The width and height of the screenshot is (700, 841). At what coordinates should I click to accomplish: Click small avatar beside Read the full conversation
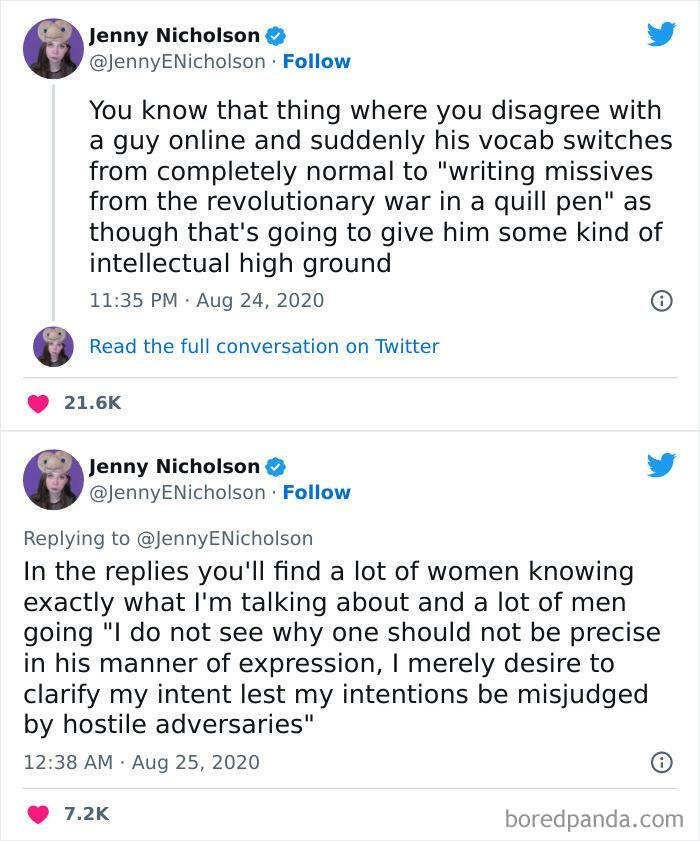pyautogui.click(x=53, y=346)
